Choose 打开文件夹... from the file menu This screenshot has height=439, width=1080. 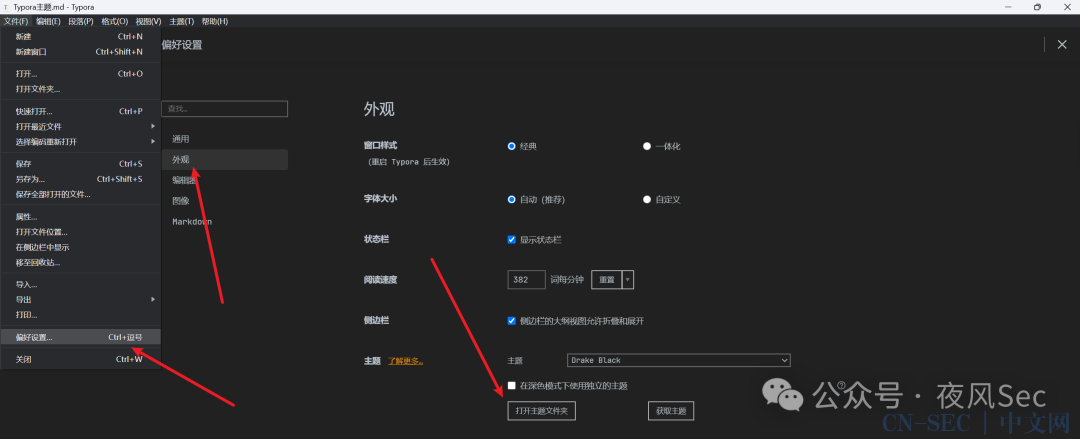(x=81, y=89)
